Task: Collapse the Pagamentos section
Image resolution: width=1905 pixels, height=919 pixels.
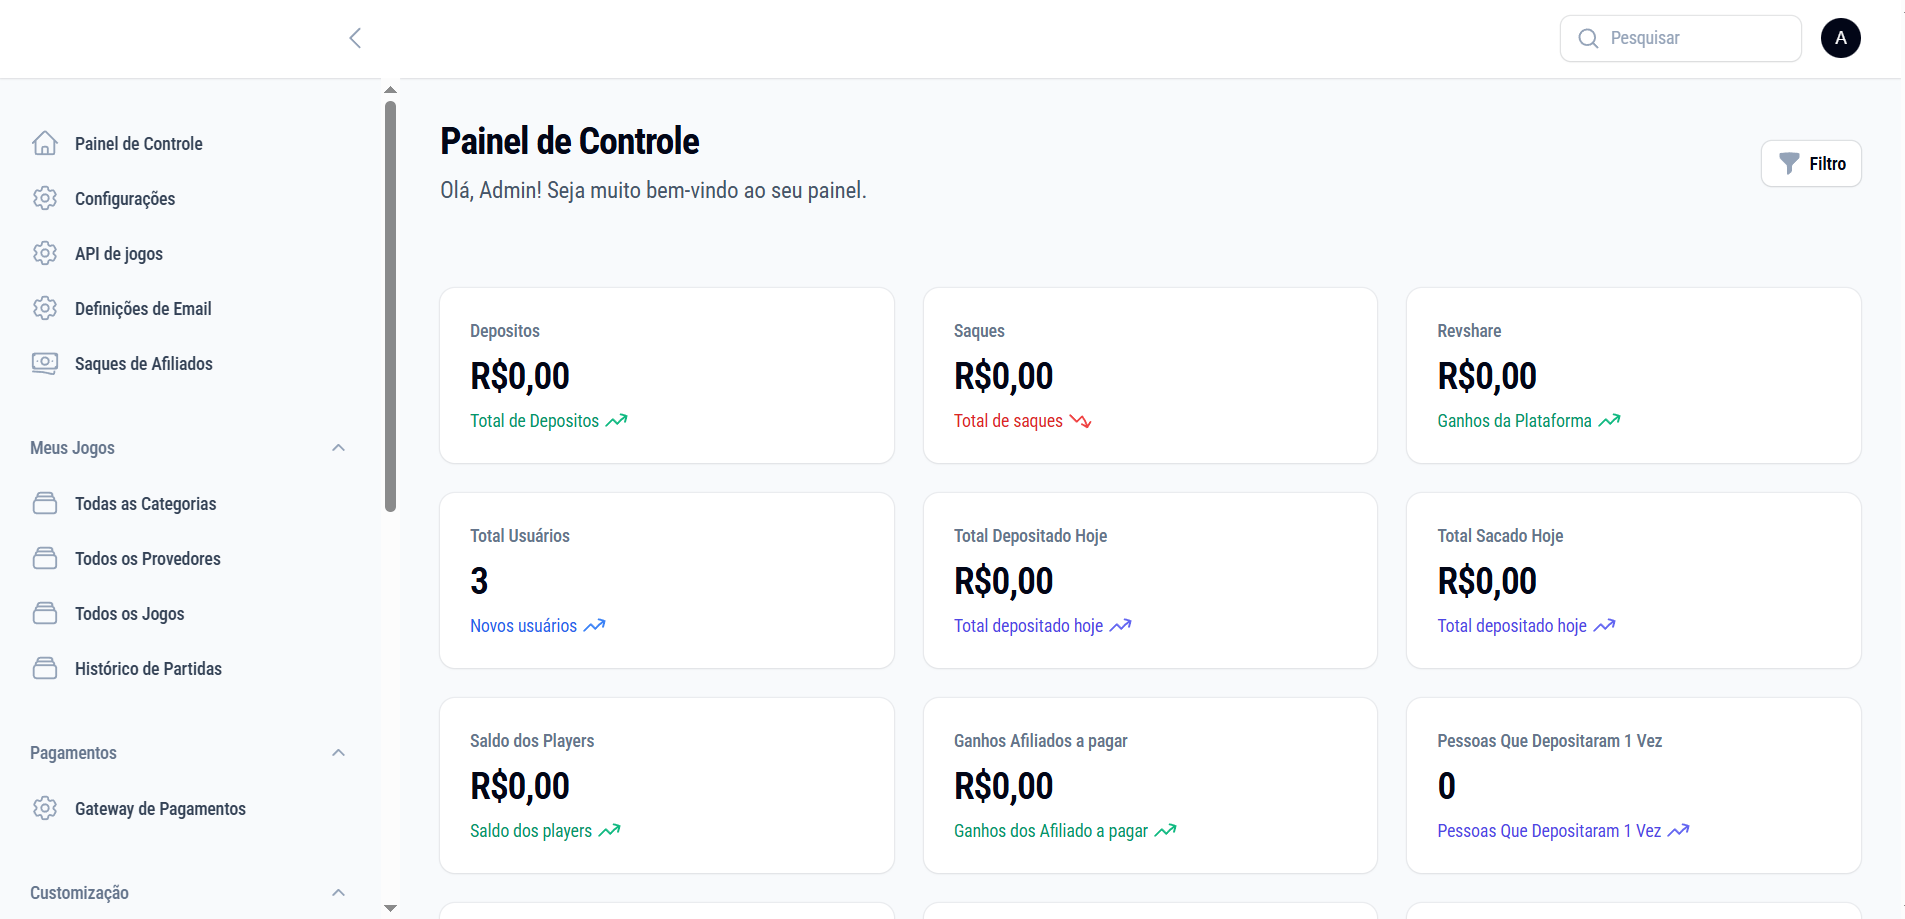Action: pyautogui.click(x=338, y=753)
